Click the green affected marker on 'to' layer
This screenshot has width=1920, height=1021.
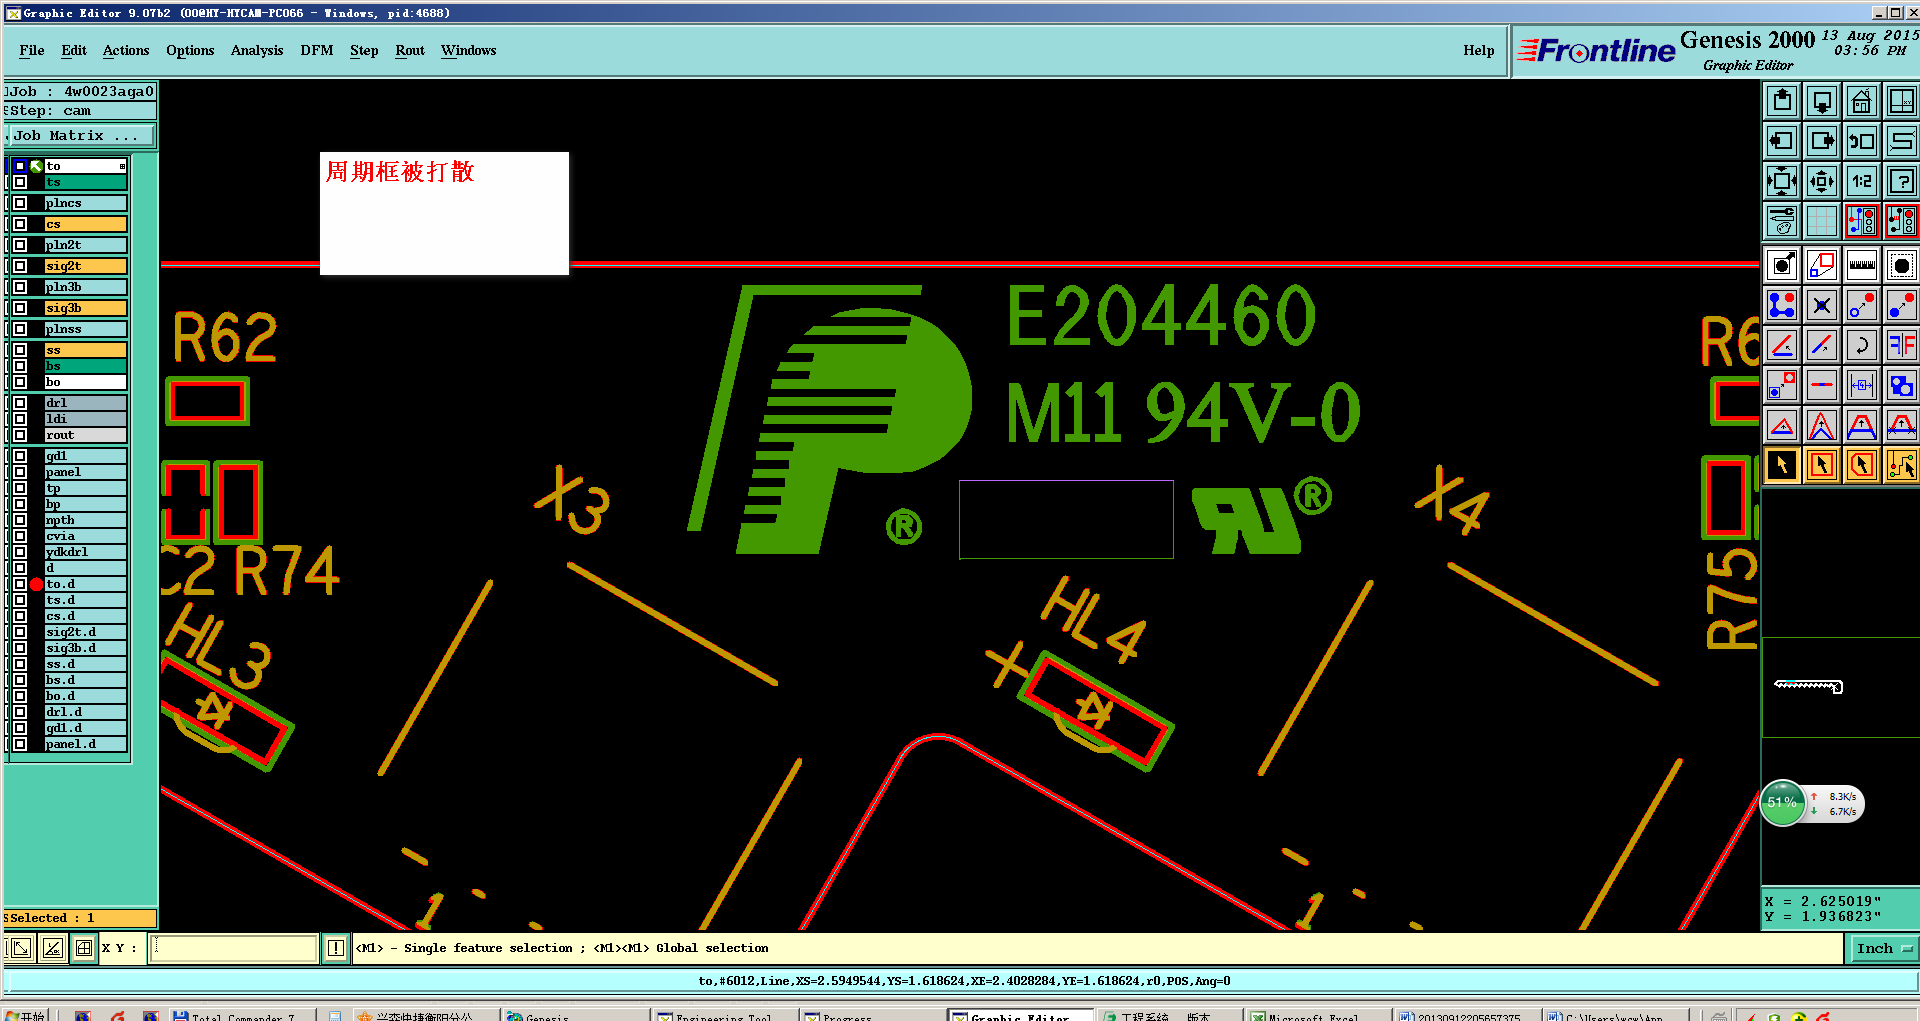(x=37, y=166)
